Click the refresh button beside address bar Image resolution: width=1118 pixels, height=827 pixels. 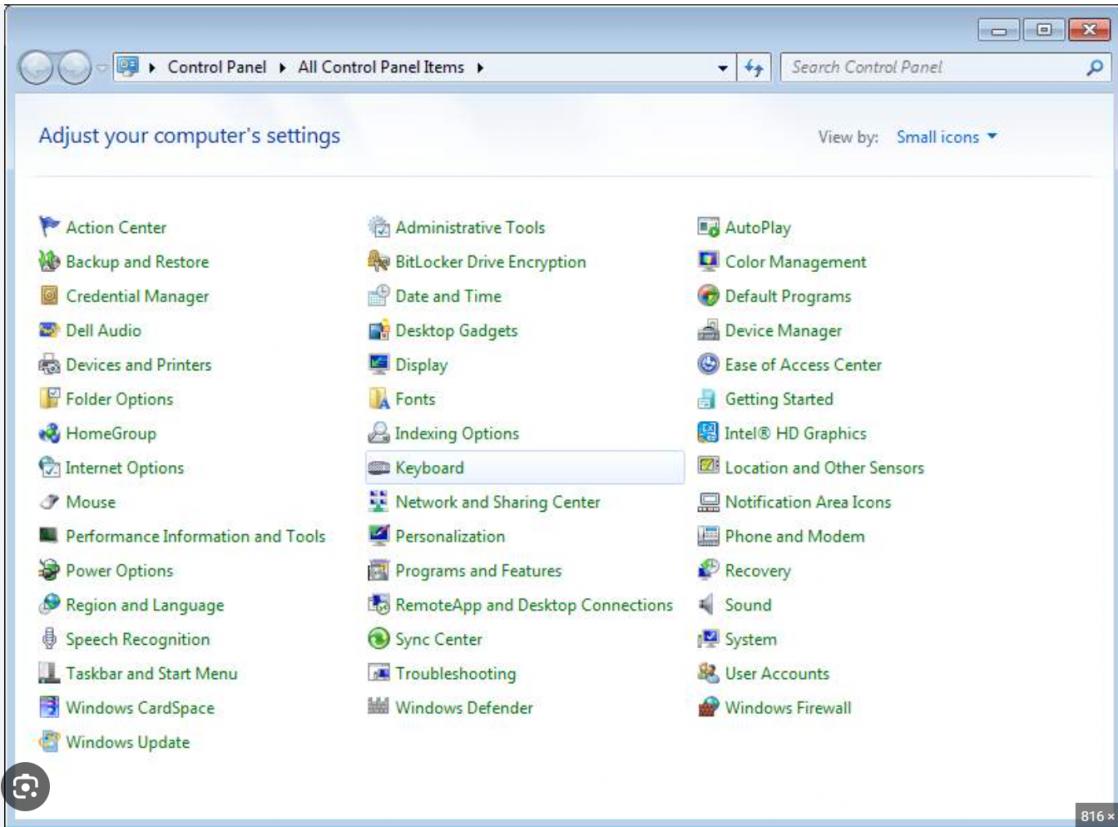pyautogui.click(x=754, y=68)
